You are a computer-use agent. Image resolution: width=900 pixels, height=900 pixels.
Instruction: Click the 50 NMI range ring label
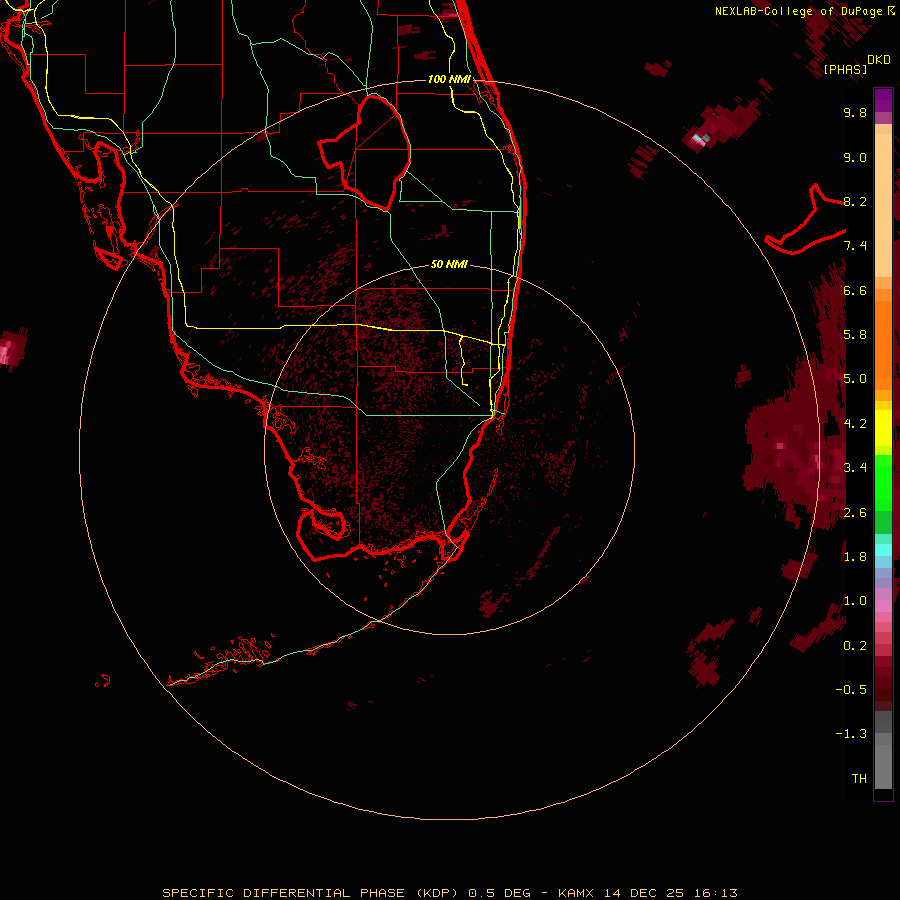point(449,264)
